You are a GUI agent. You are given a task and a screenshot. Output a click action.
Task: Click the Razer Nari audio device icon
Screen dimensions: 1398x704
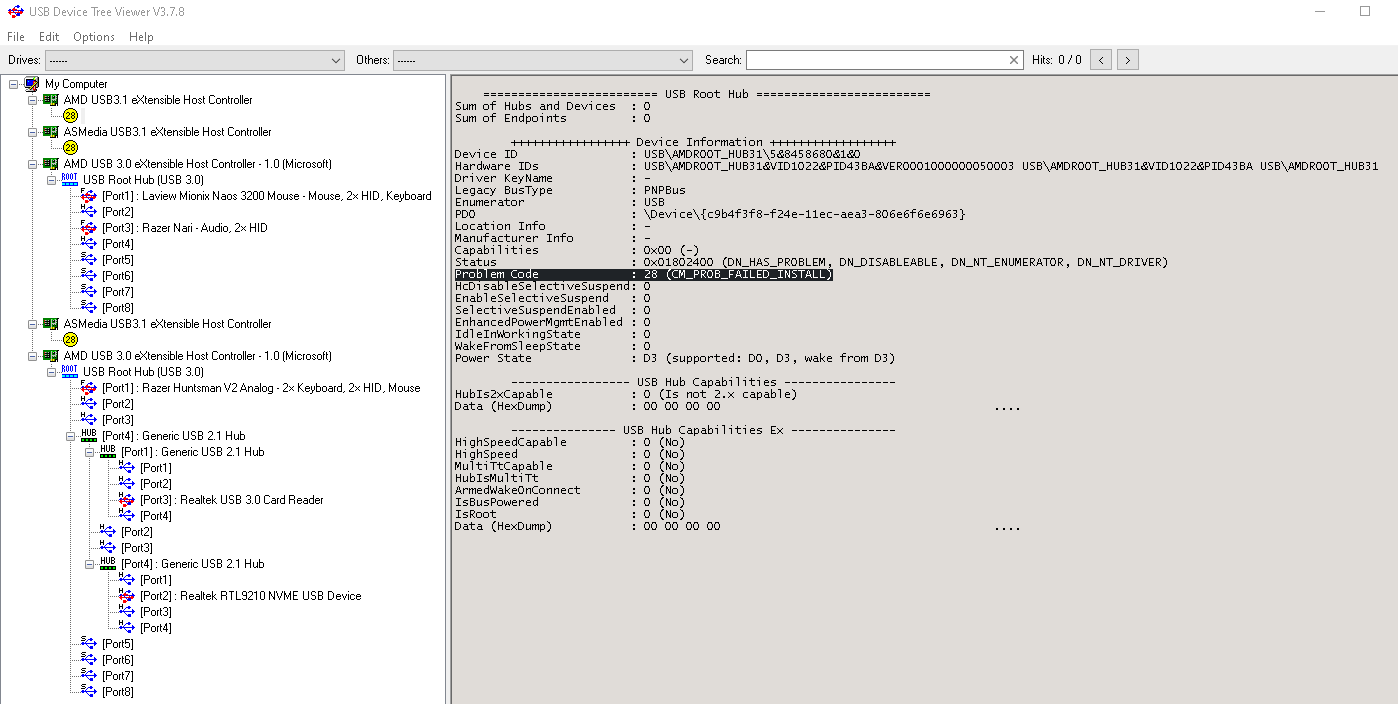tap(89, 228)
